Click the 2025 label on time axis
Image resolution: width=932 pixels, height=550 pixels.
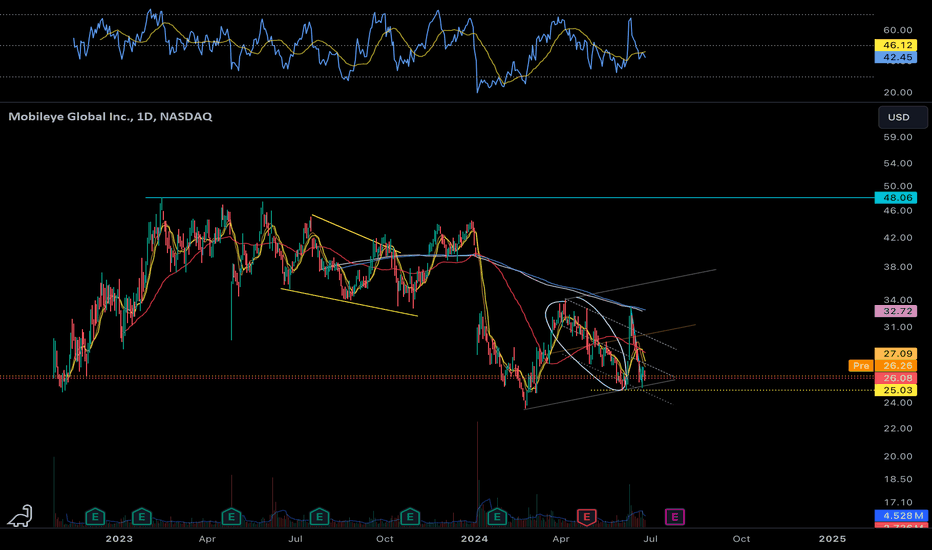832,539
